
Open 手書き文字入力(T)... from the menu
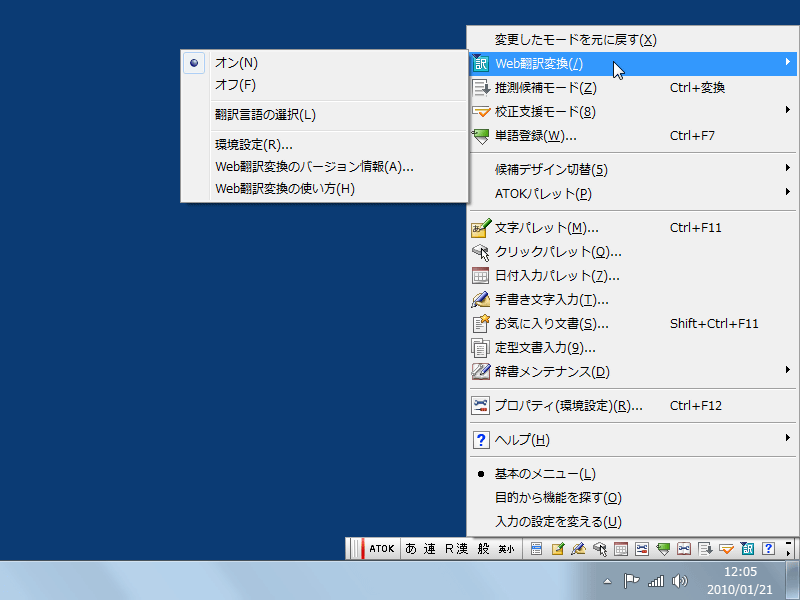(633, 300)
